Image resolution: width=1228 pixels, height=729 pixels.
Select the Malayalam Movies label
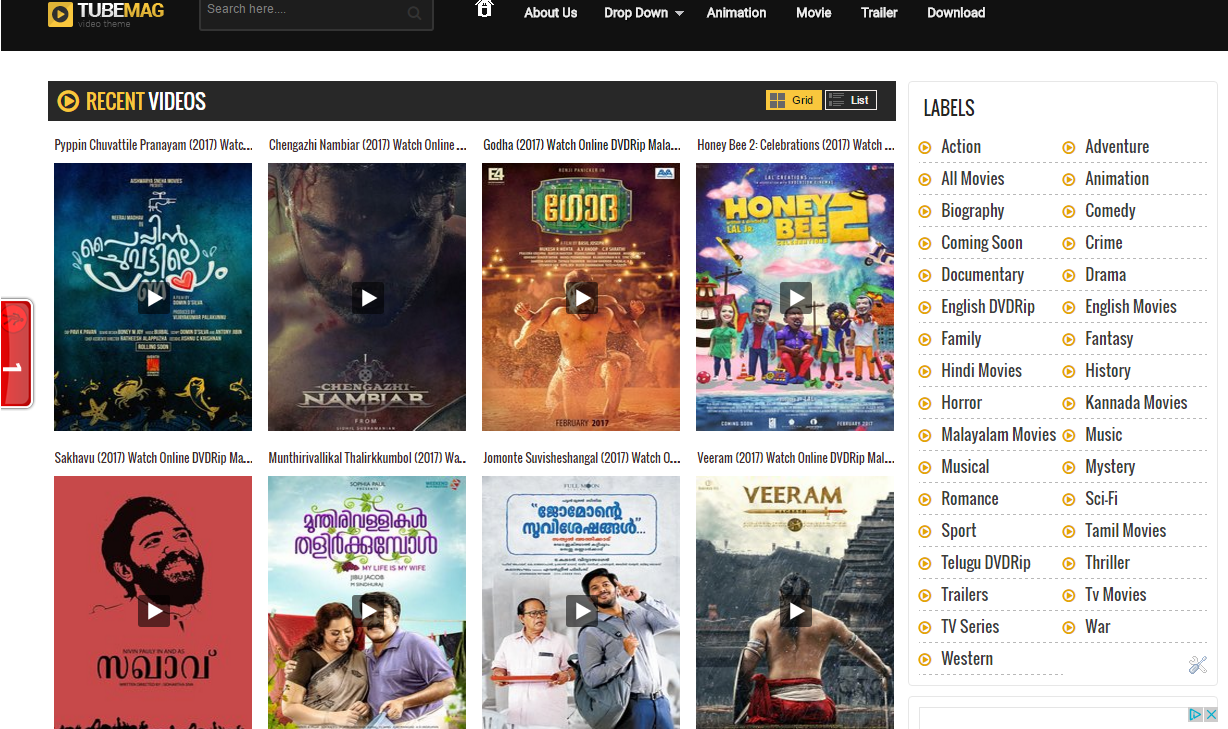pyautogui.click(x=999, y=435)
